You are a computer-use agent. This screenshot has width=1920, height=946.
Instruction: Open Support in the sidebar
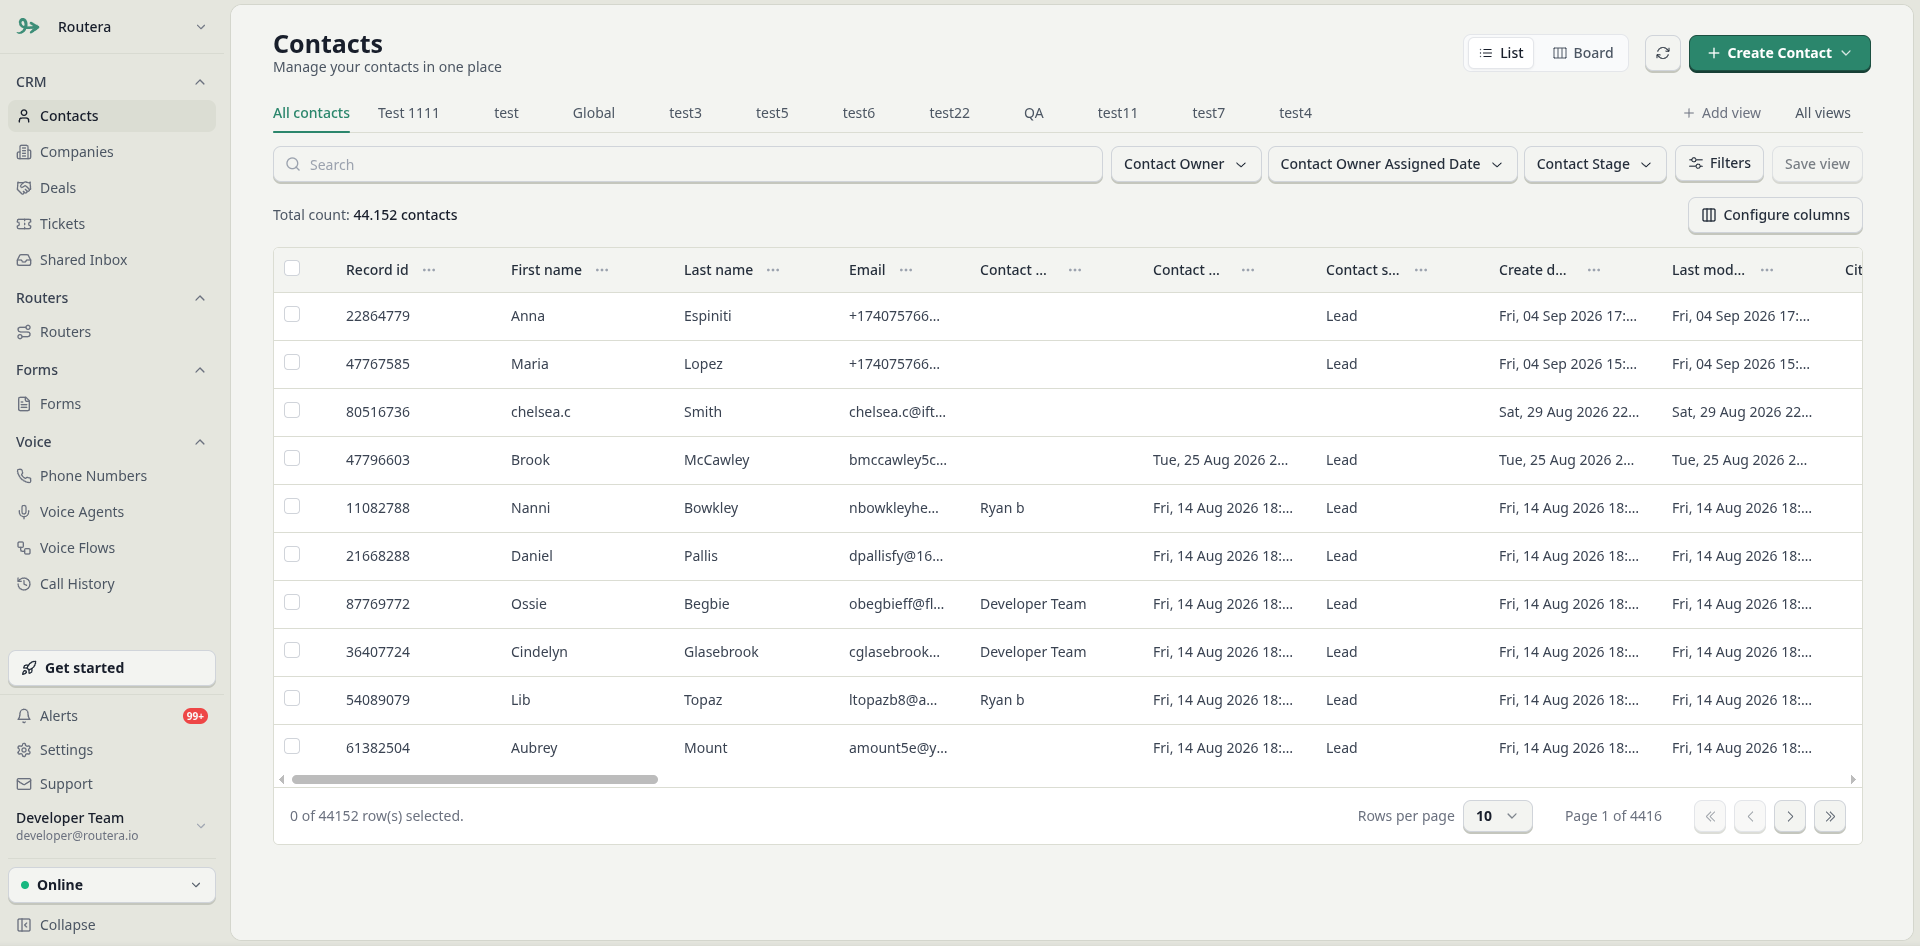[x=112, y=784]
